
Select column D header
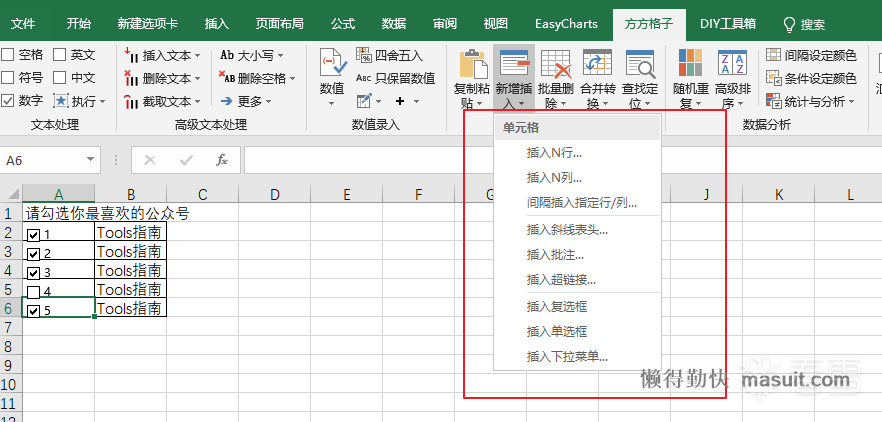[274, 195]
